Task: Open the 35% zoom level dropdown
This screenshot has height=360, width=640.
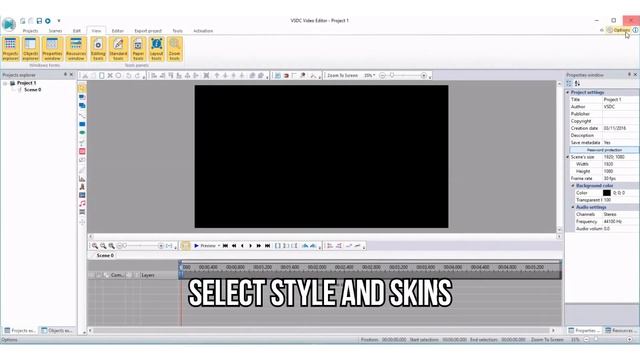Action: click(x=369, y=76)
